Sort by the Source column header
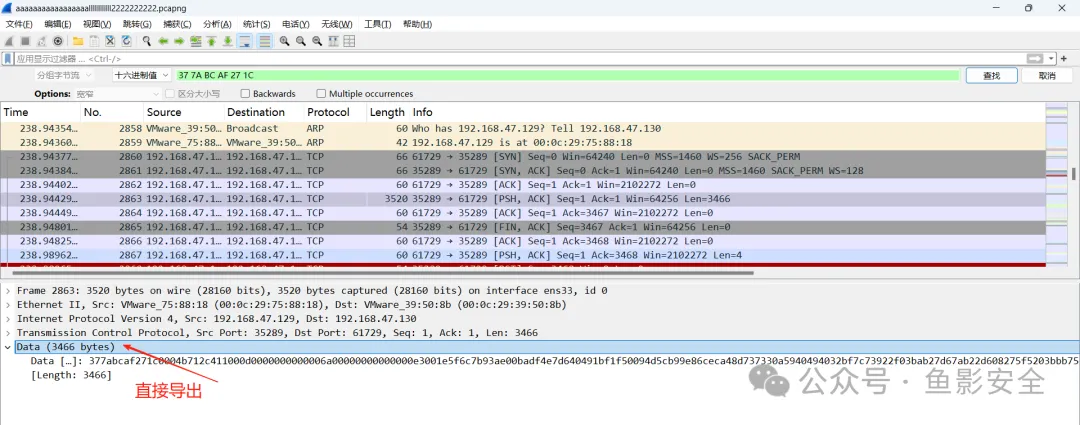The width and height of the screenshot is (1080, 425). (184, 112)
